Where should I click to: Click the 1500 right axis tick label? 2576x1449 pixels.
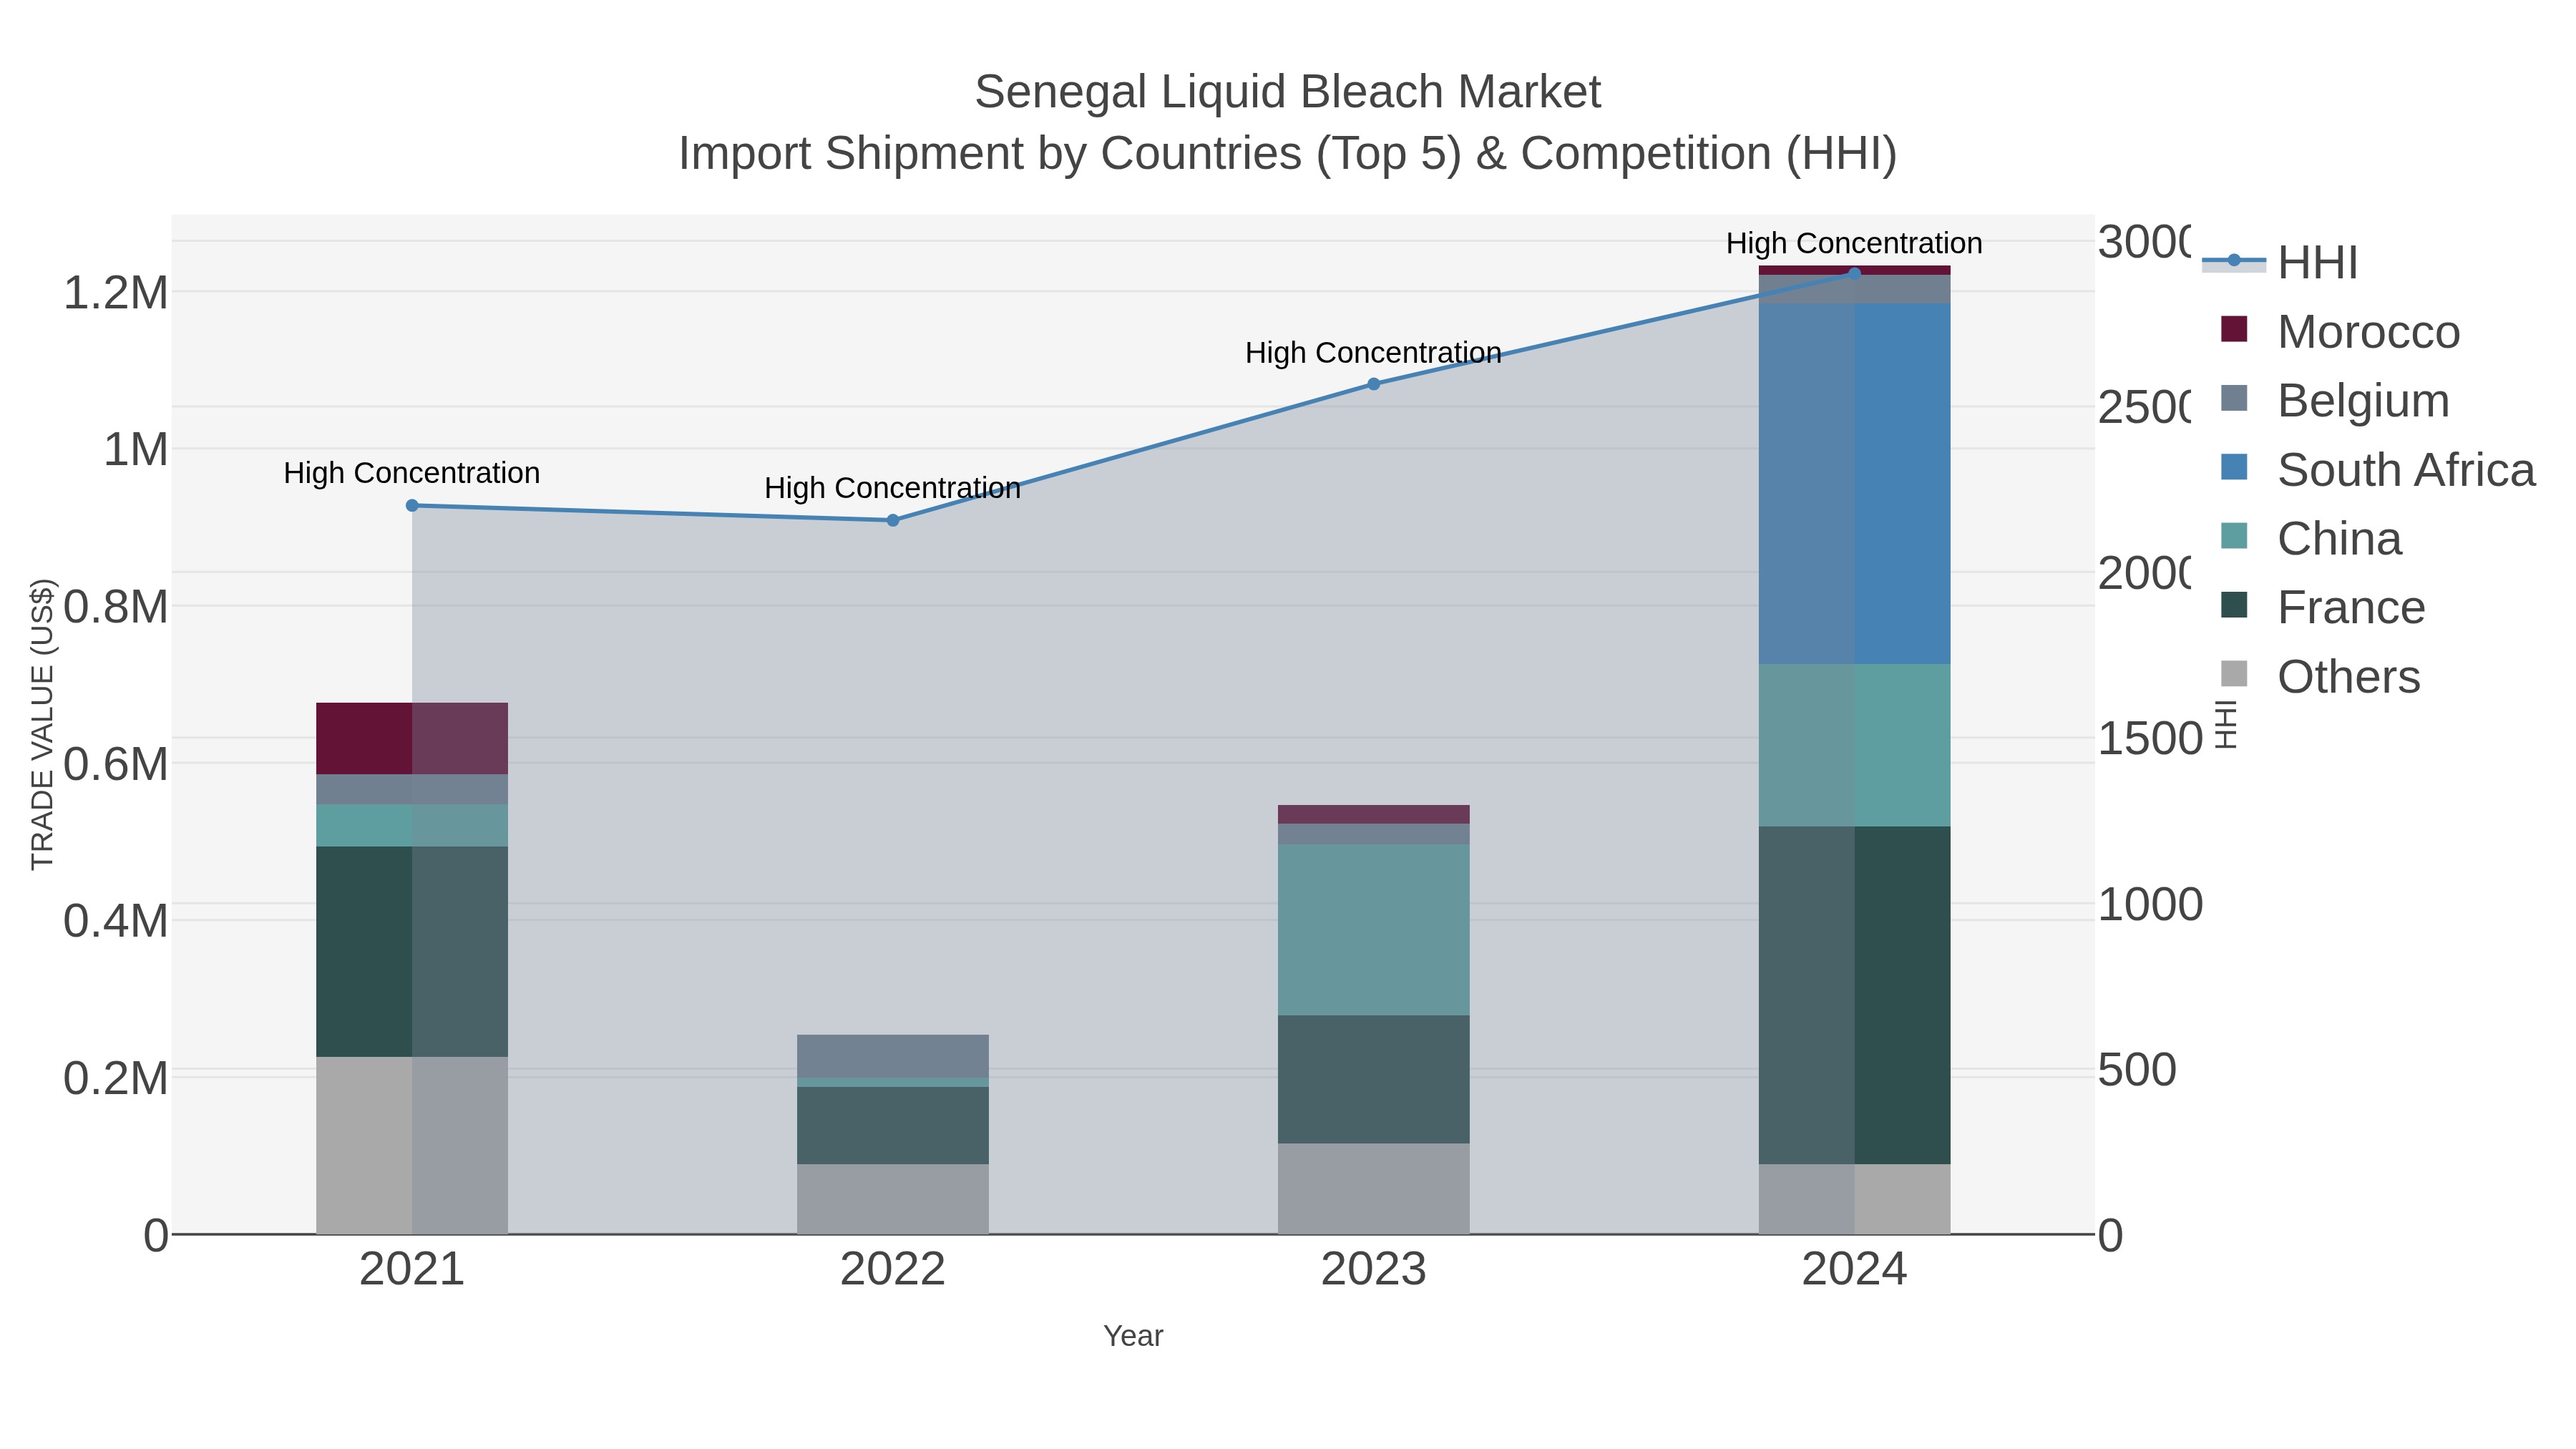pyautogui.click(x=2150, y=739)
